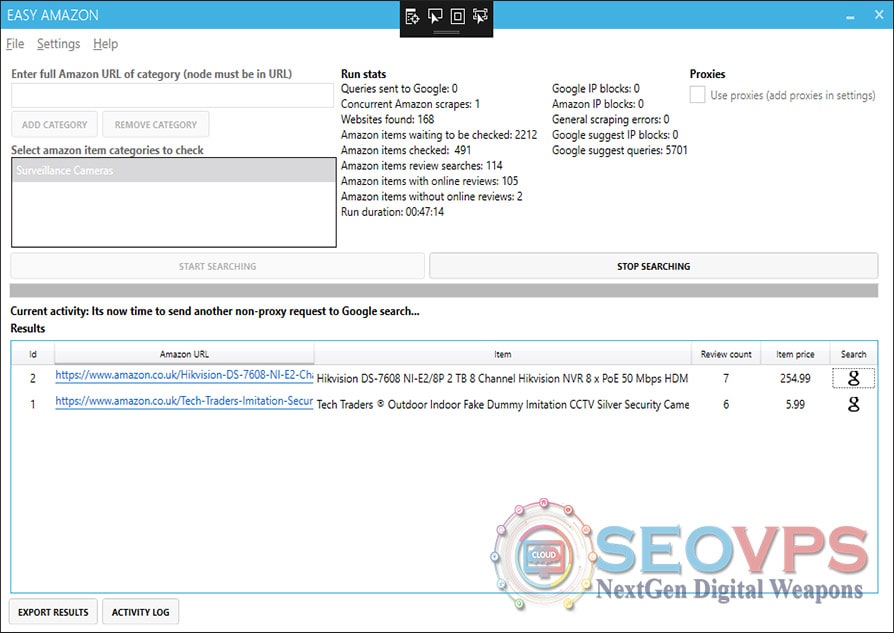Click Google suggest IP blocks: 0 stat
894x633 pixels.
(x=615, y=135)
